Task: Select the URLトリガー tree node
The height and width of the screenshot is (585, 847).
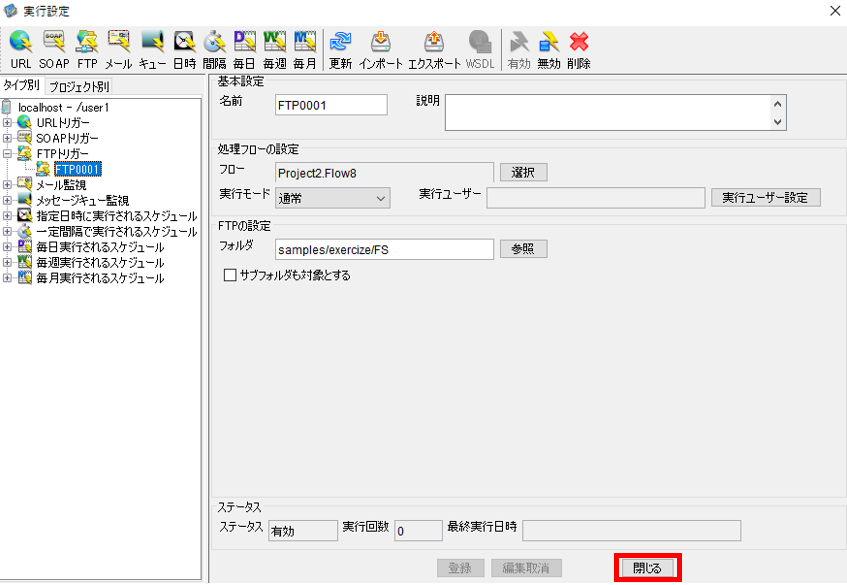Action: [63, 123]
